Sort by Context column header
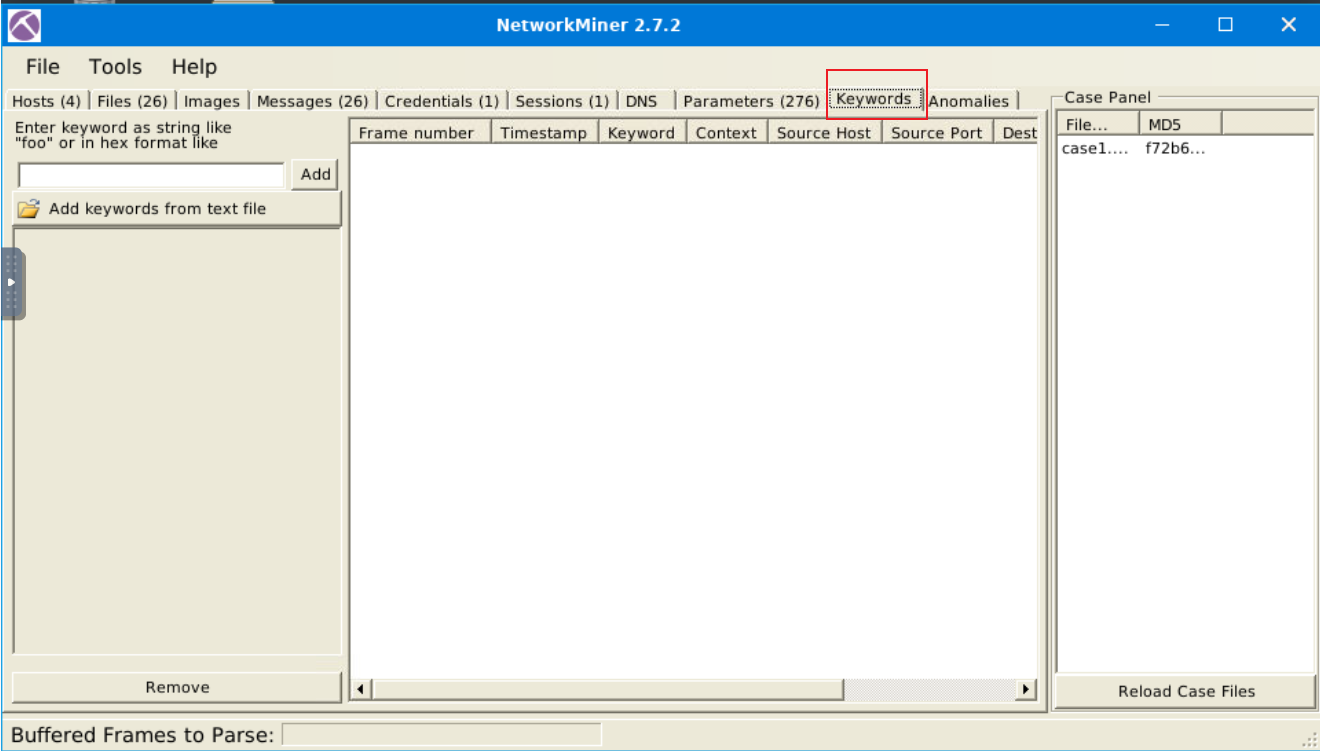The width and height of the screenshot is (1320, 751). pos(727,133)
